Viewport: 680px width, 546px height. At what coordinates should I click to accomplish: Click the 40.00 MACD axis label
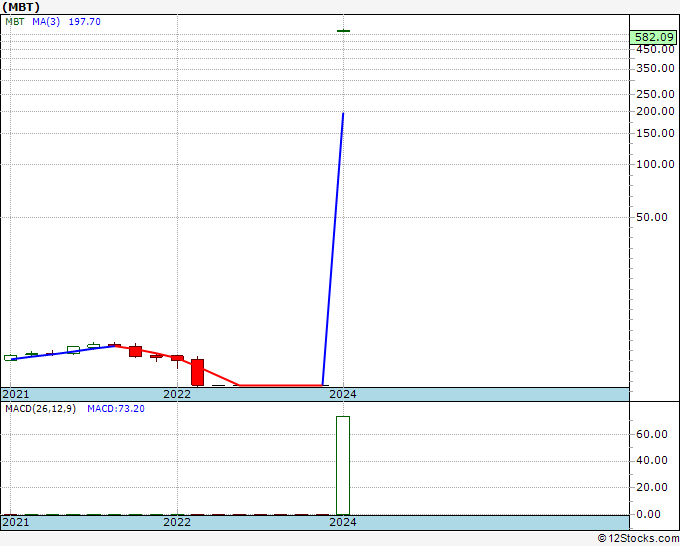tap(652, 461)
